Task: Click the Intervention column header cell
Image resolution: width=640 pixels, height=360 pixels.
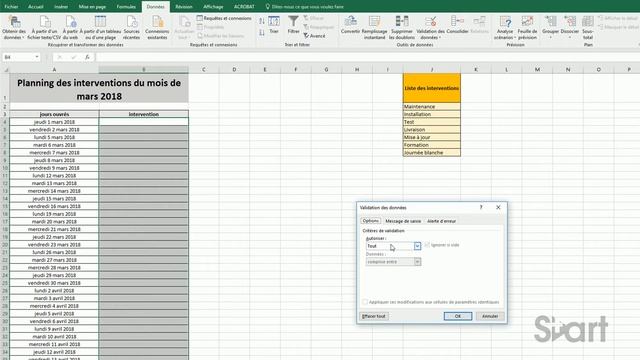Action: (144, 114)
